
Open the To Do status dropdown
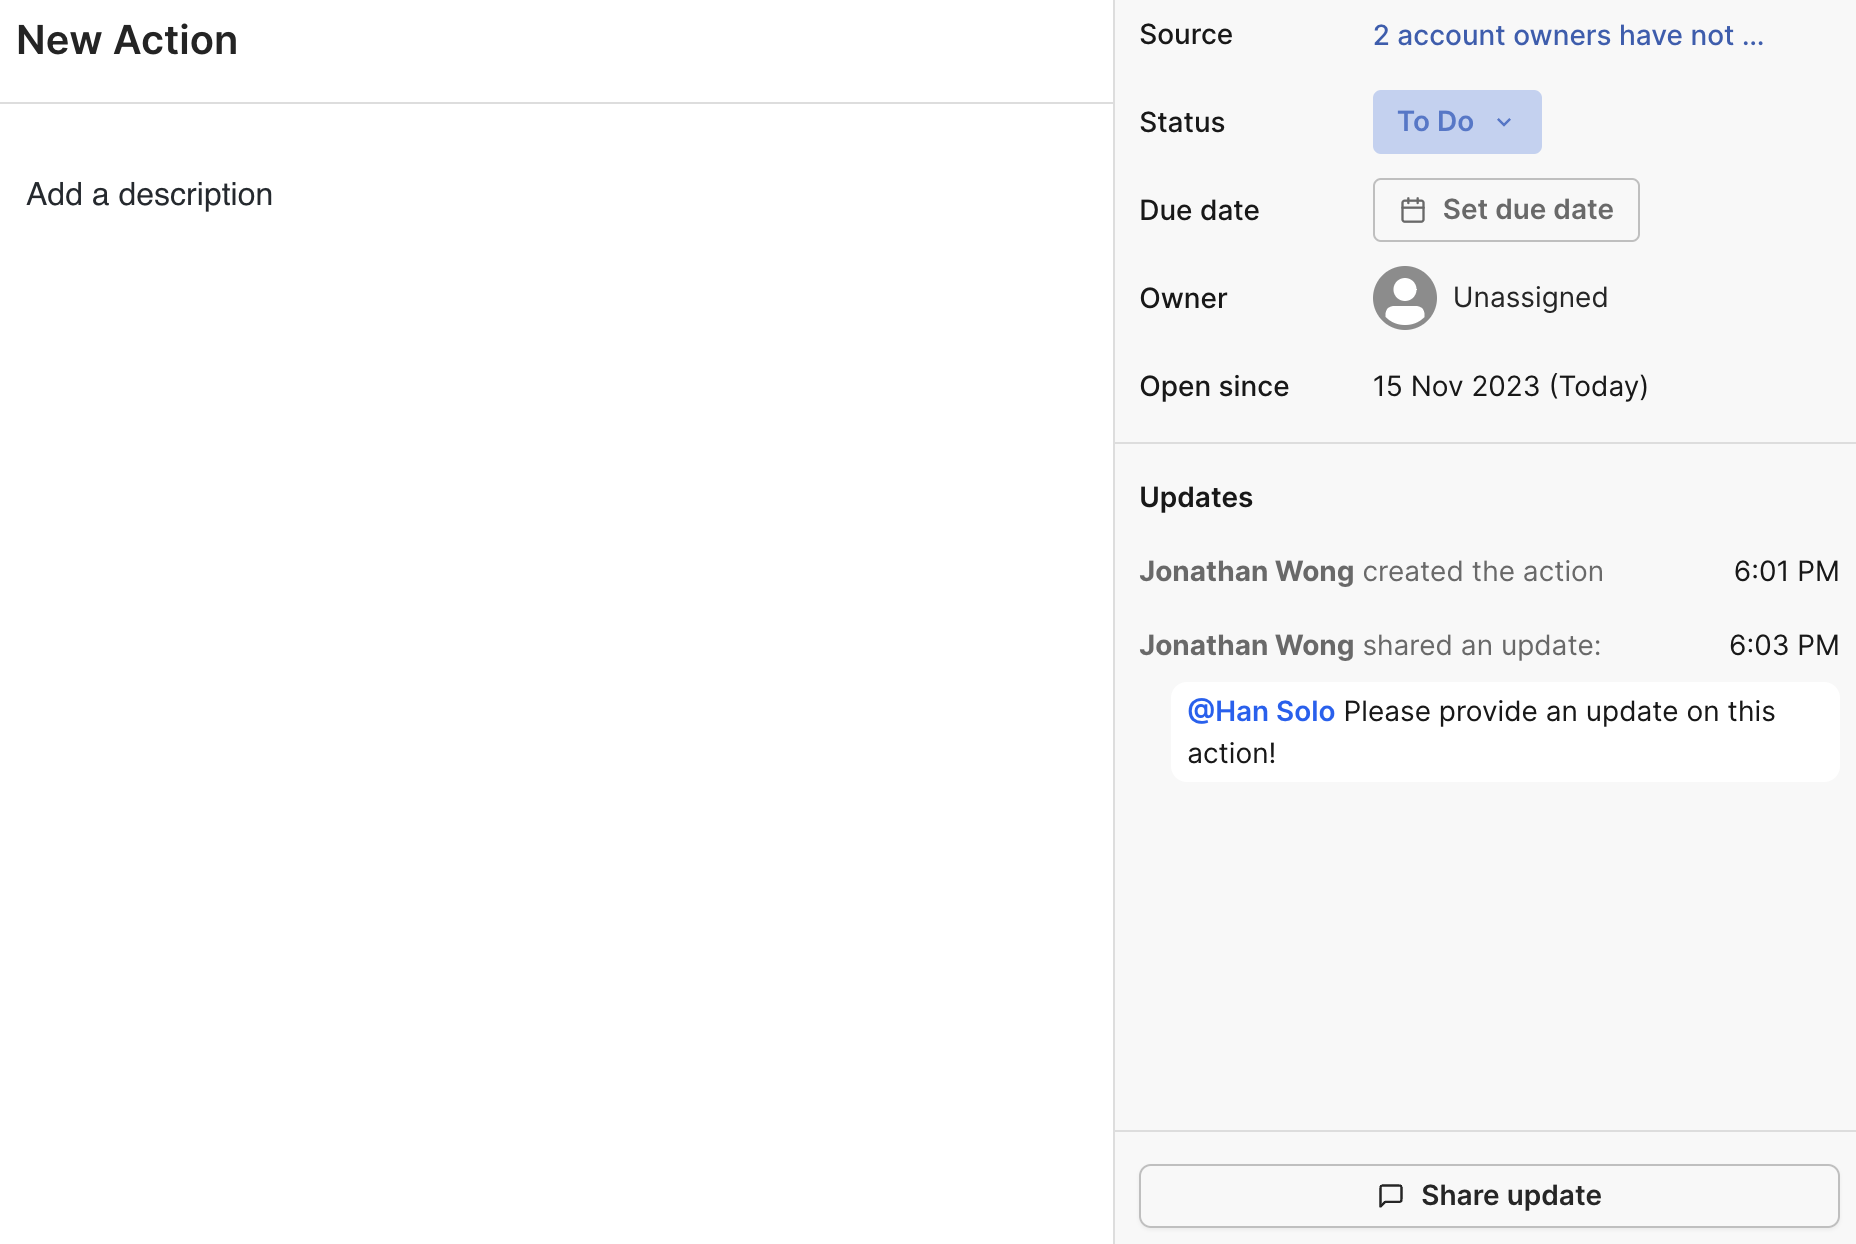[x=1456, y=122]
